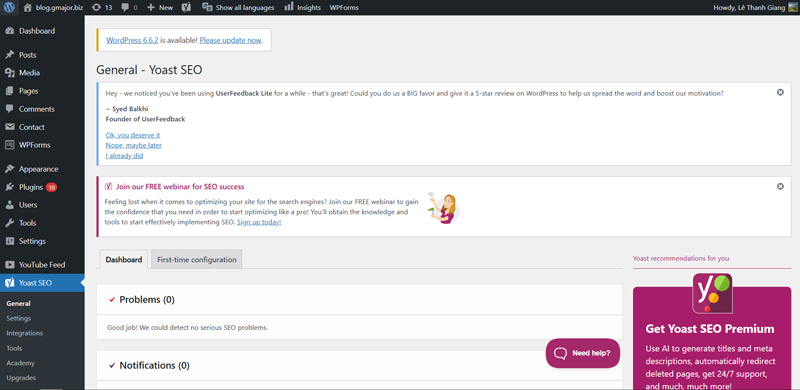Open Tools wrench menu item
The height and width of the screenshot is (390, 800).
[42, 223]
